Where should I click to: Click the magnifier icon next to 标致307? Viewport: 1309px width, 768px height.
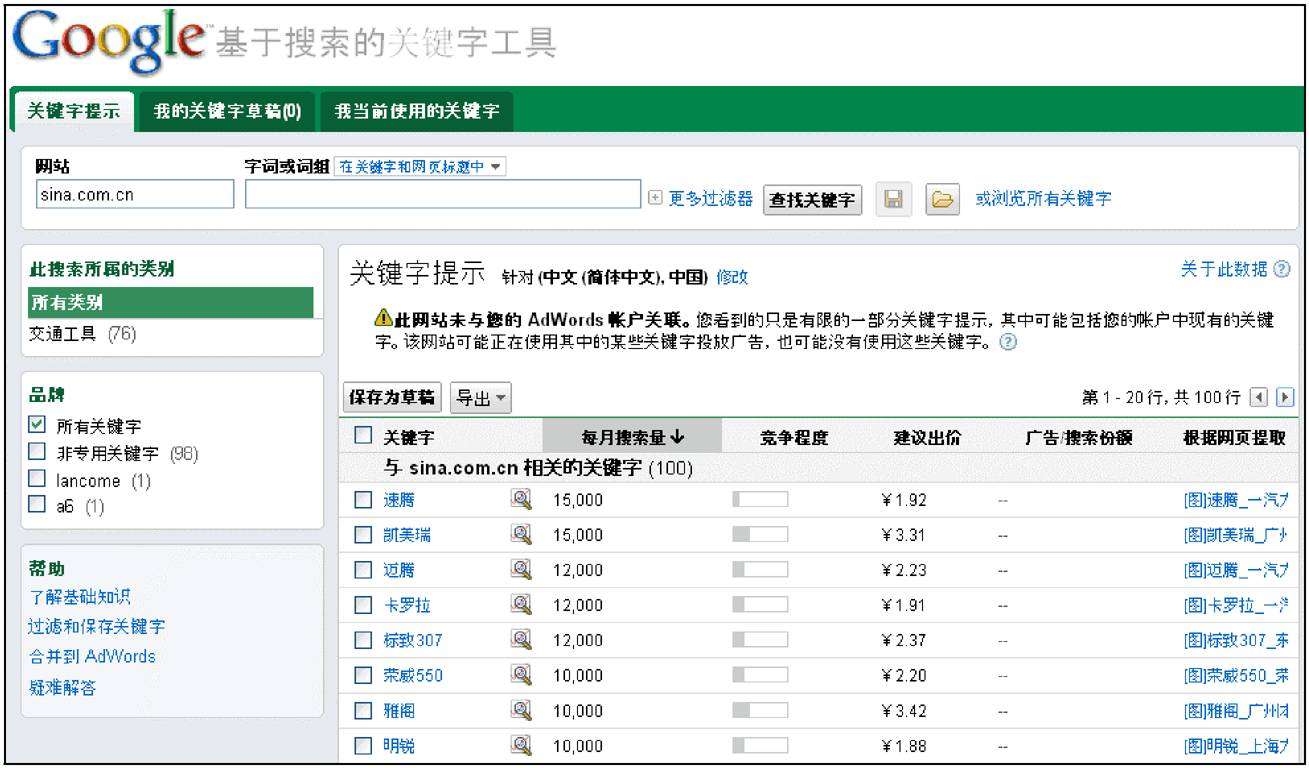click(521, 640)
